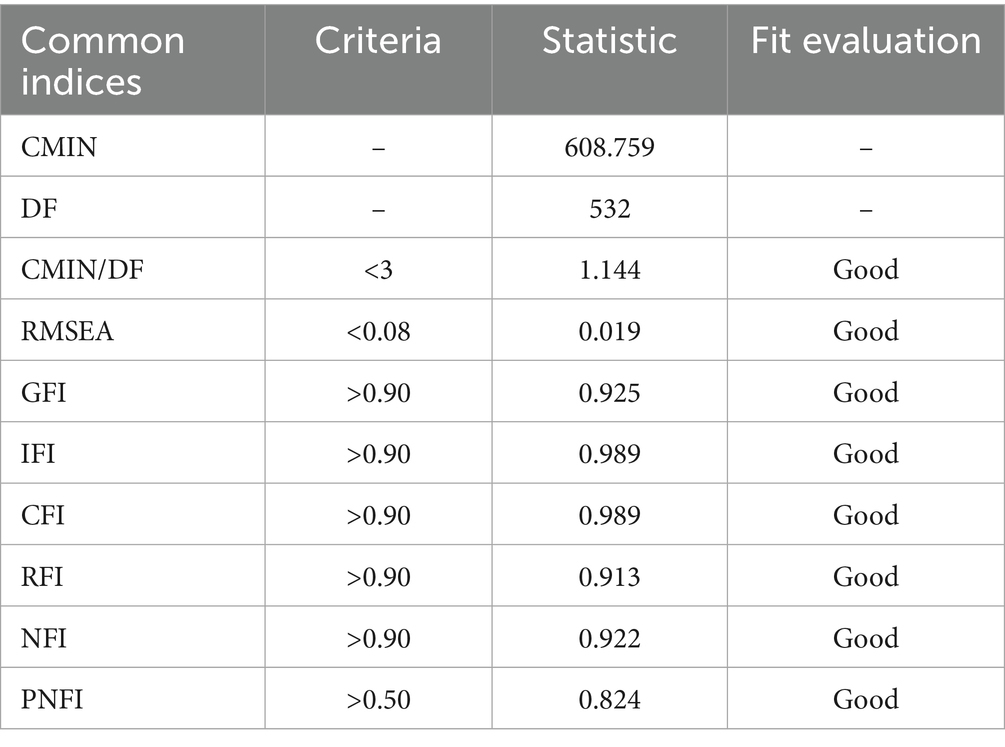Click the "Common indices" column header
The height and width of the screenshot is (747, 1005).
tap(103, 60)
